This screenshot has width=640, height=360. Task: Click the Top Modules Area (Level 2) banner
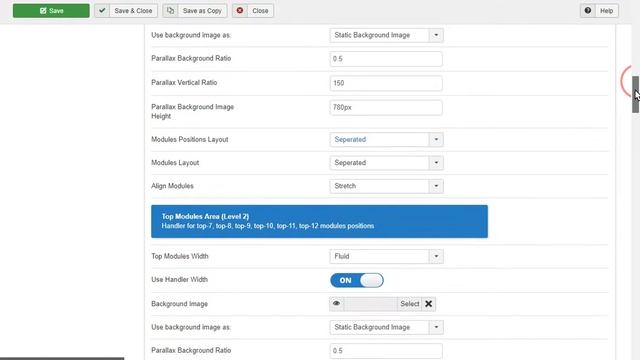[319, 221]
